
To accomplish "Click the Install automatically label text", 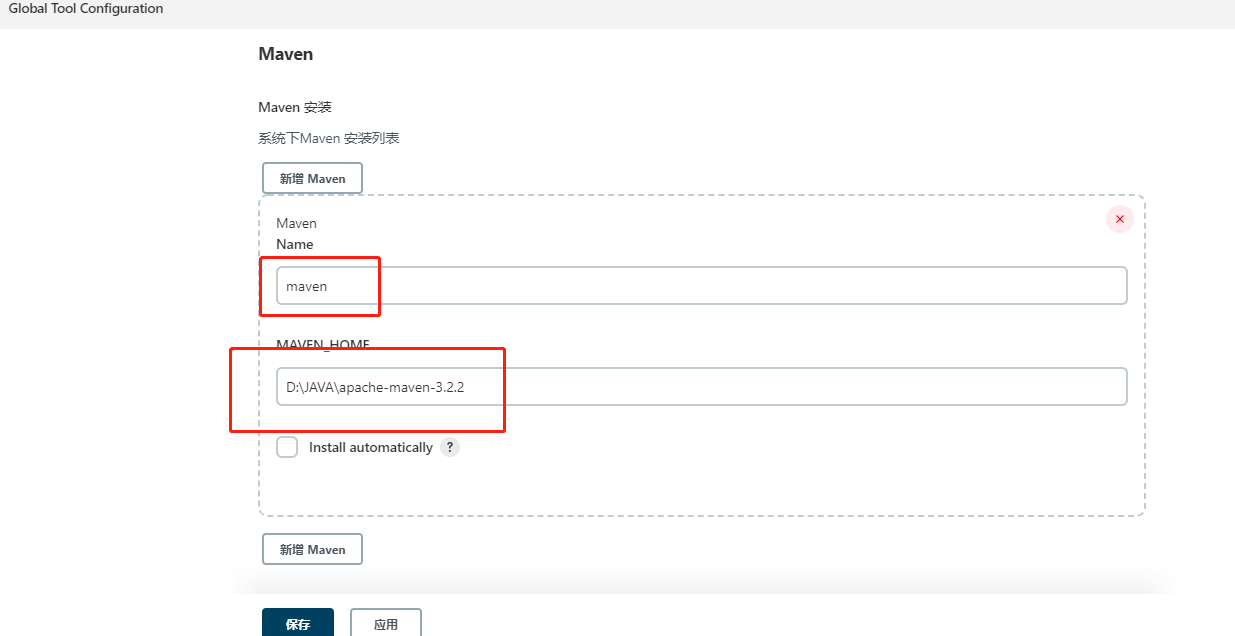I will [371, 447].
